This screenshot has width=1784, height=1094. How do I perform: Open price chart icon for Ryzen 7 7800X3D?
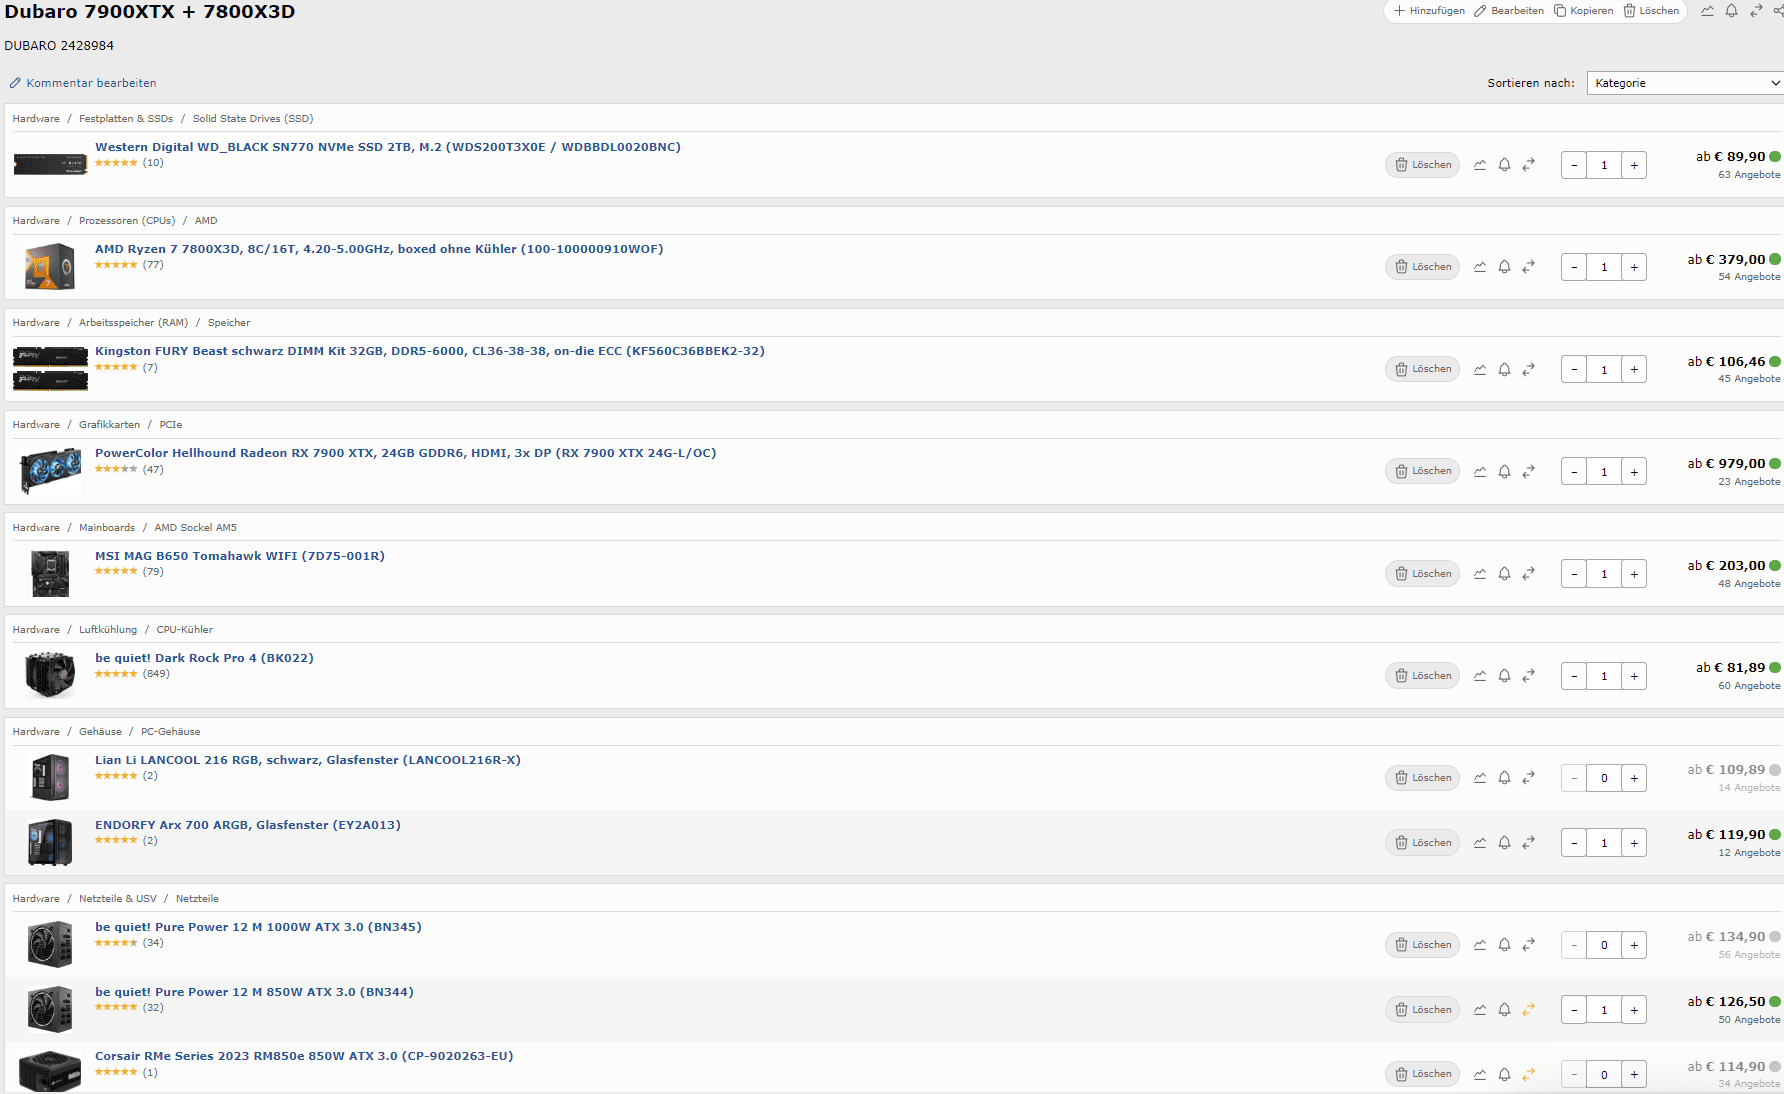coord(1480,267)
